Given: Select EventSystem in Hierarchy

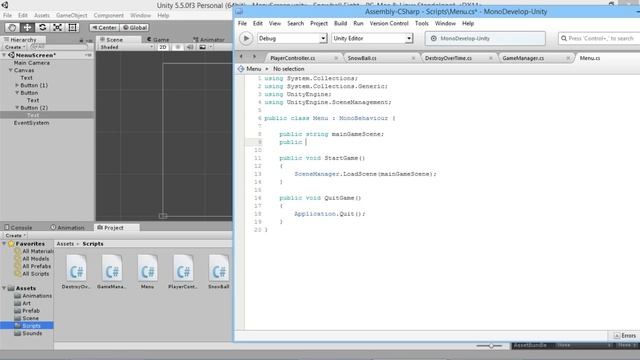Looking at the screenshot, I should tap(31, 123).
